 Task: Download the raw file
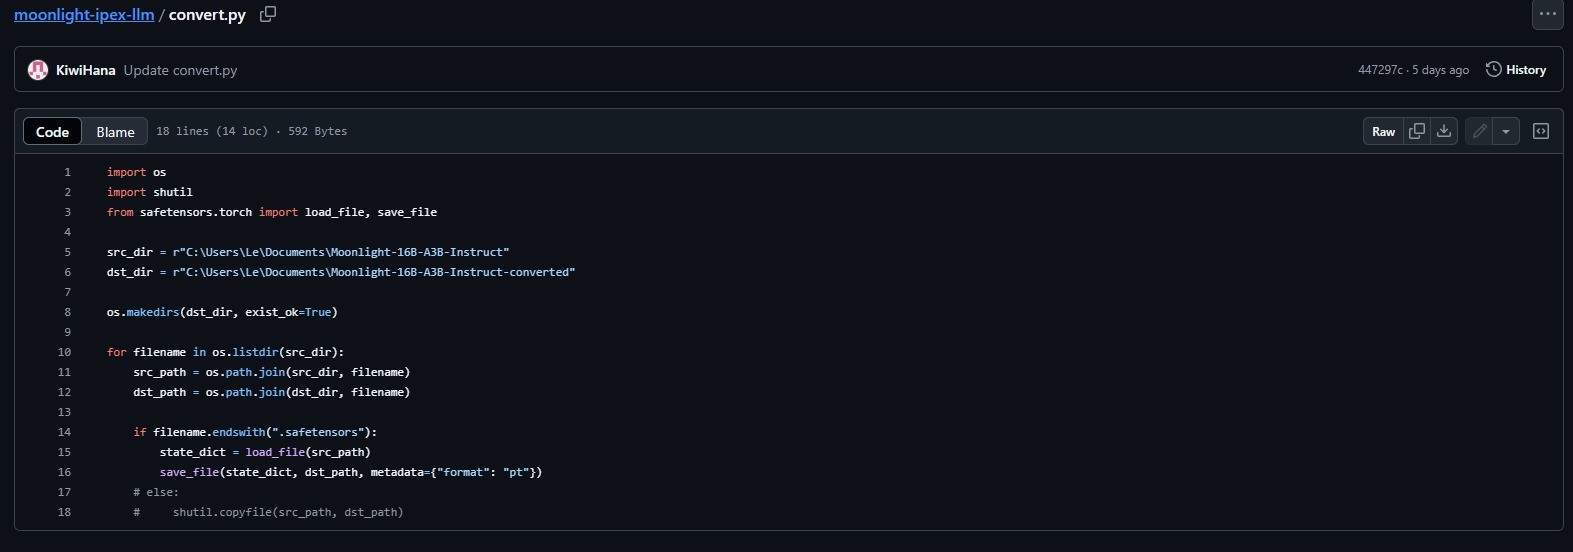(x=1444, y=131)
